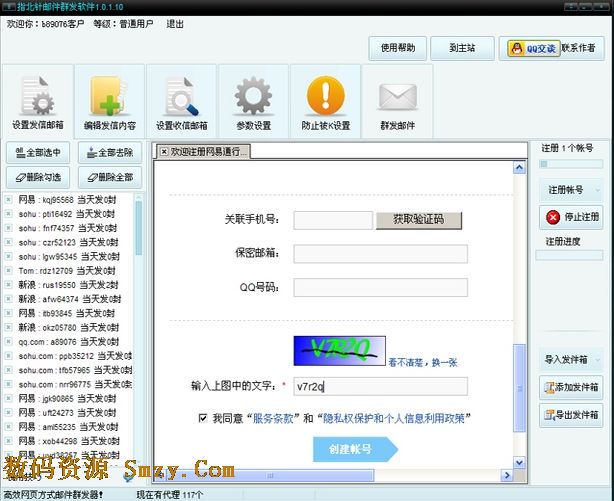Select the sohu lgw95345 account row
The width and height of the screenshot is (614, 501).
(69, 257)
